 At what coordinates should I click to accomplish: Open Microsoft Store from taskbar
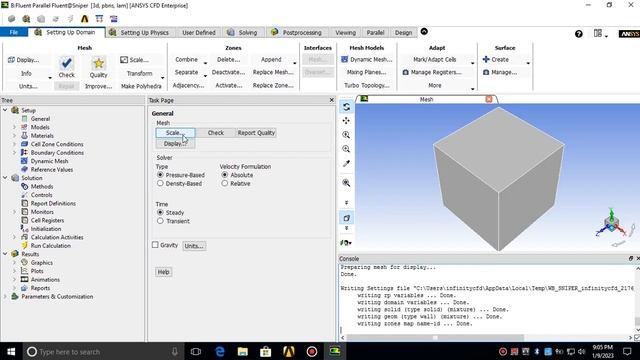pyautogui.click(x=266, y=351)
